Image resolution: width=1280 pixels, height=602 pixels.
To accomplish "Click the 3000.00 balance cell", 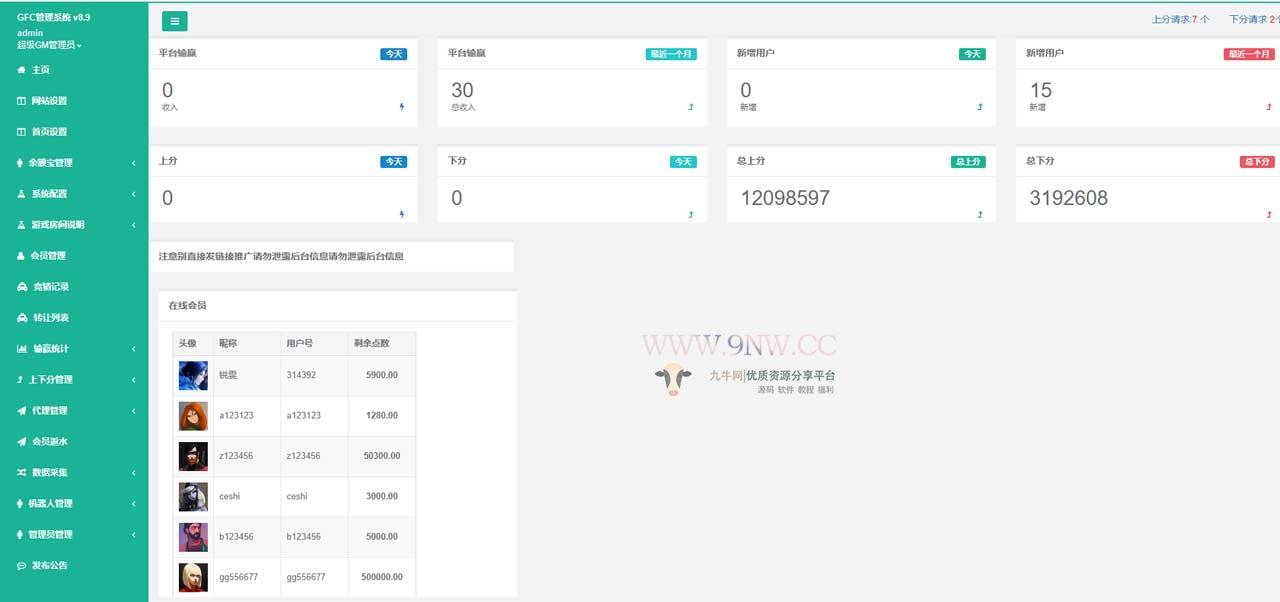I will [x=382, y=496].
